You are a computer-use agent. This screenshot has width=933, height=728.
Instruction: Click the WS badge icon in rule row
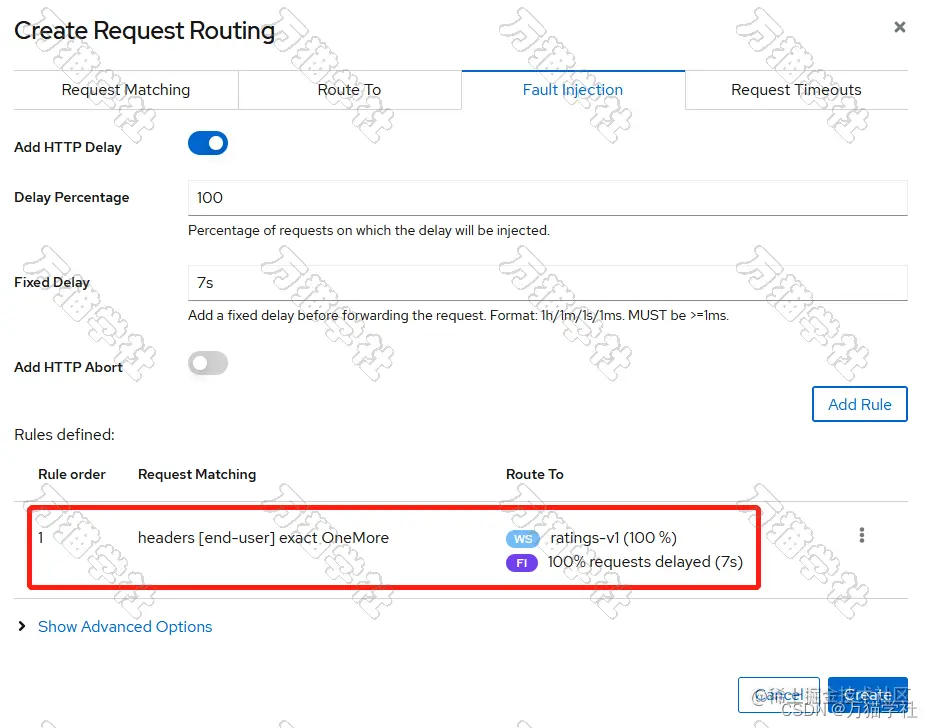pyautogui.click(x=522, y=539)
